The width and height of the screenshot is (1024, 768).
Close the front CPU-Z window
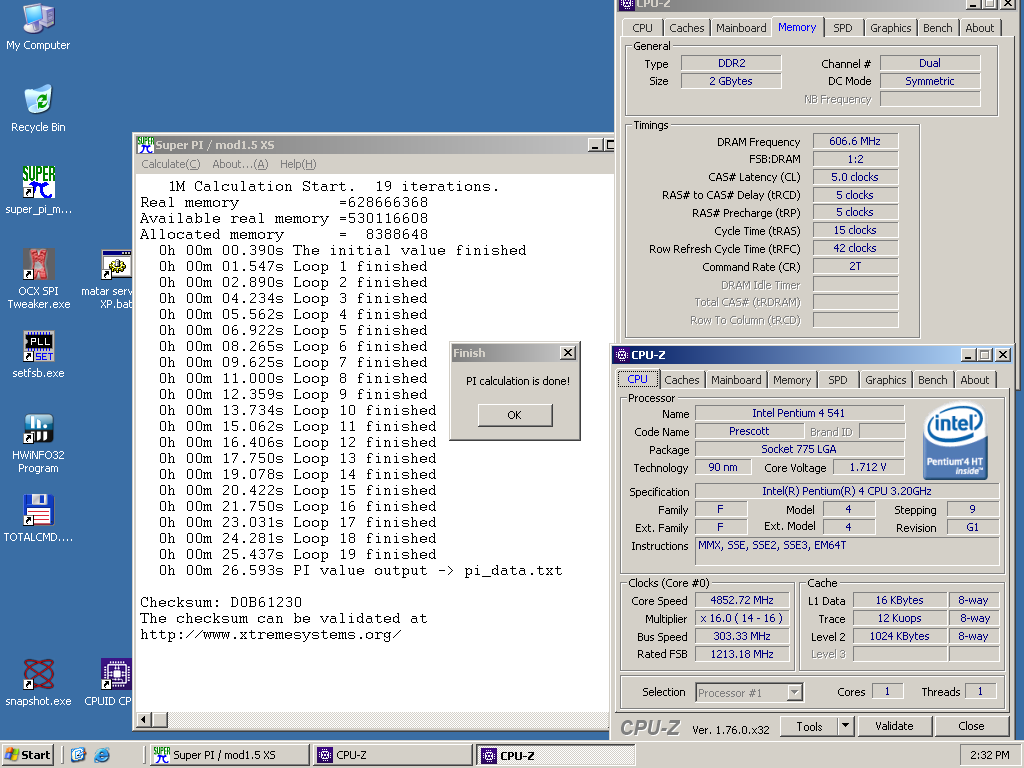[x=1003, y=355]
